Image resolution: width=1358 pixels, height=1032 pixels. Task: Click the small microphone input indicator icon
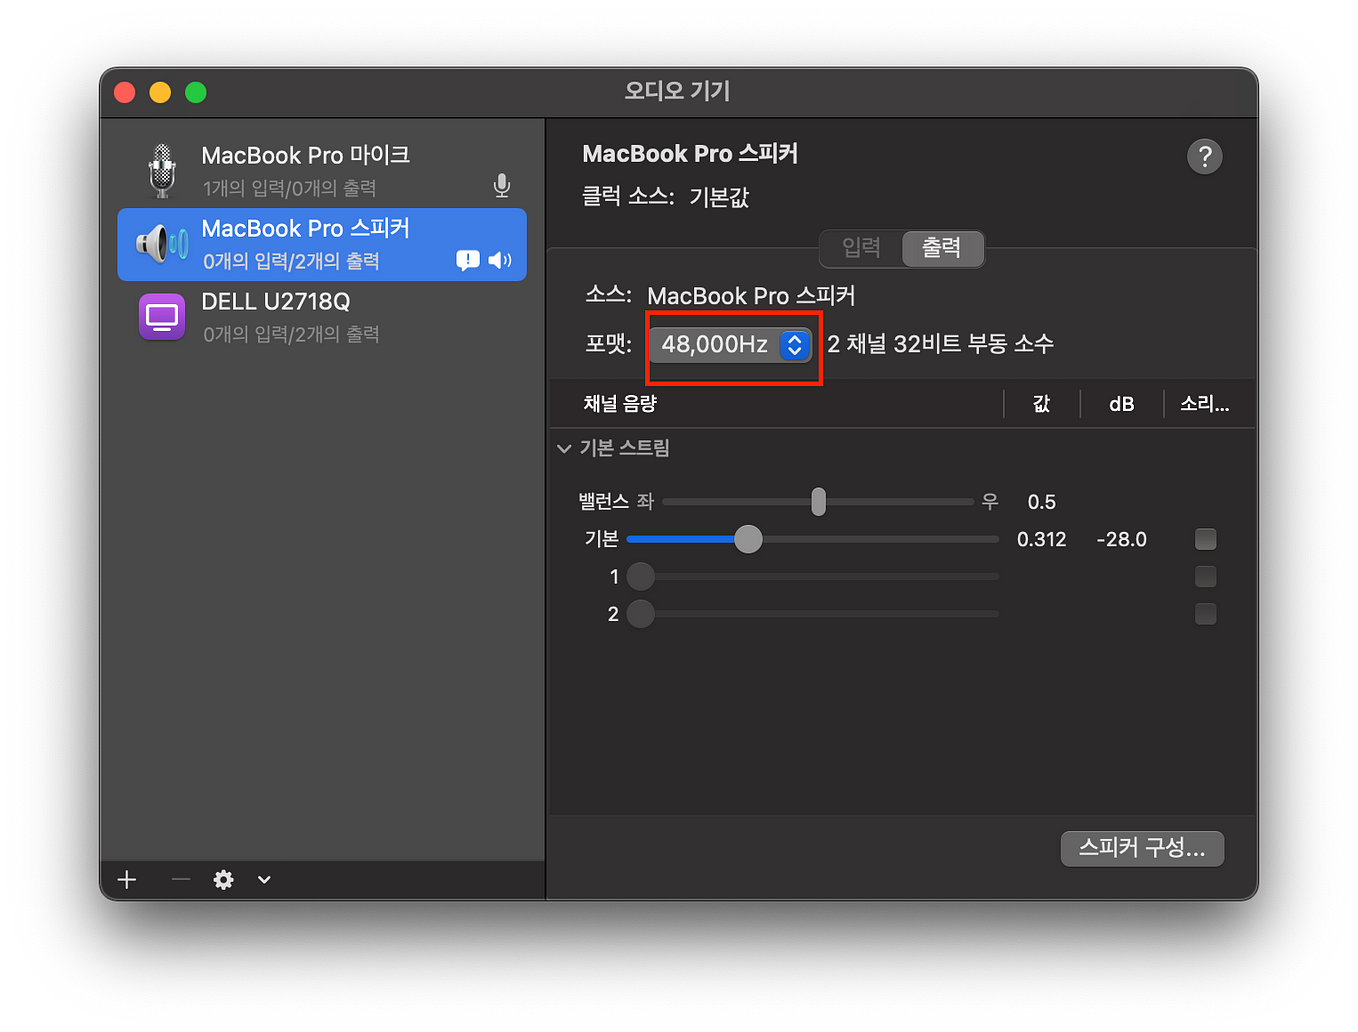click(502, 185)
